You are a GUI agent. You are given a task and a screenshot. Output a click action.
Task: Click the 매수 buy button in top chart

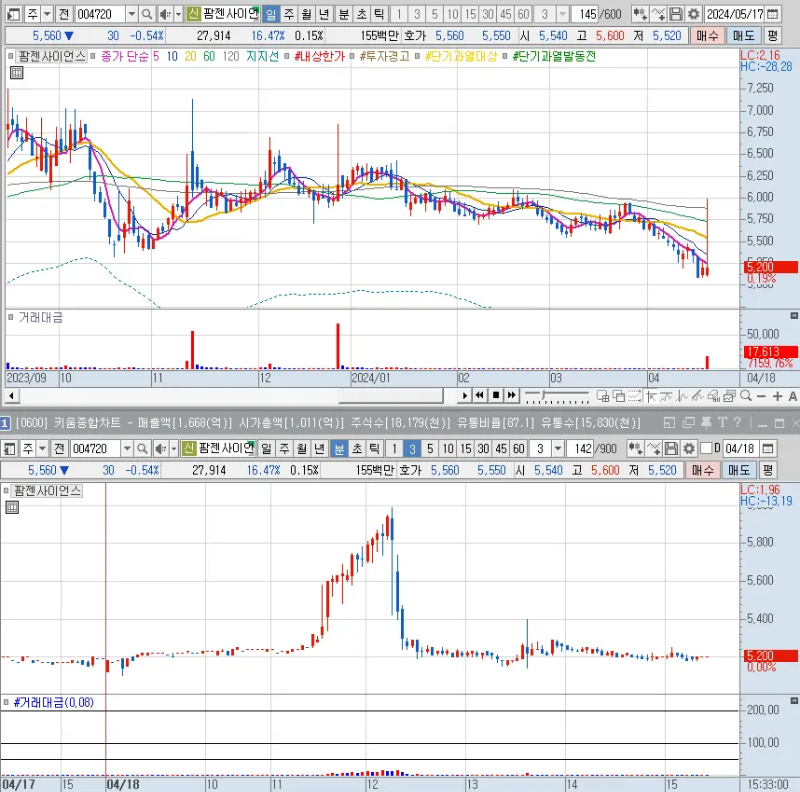(707, 36)
